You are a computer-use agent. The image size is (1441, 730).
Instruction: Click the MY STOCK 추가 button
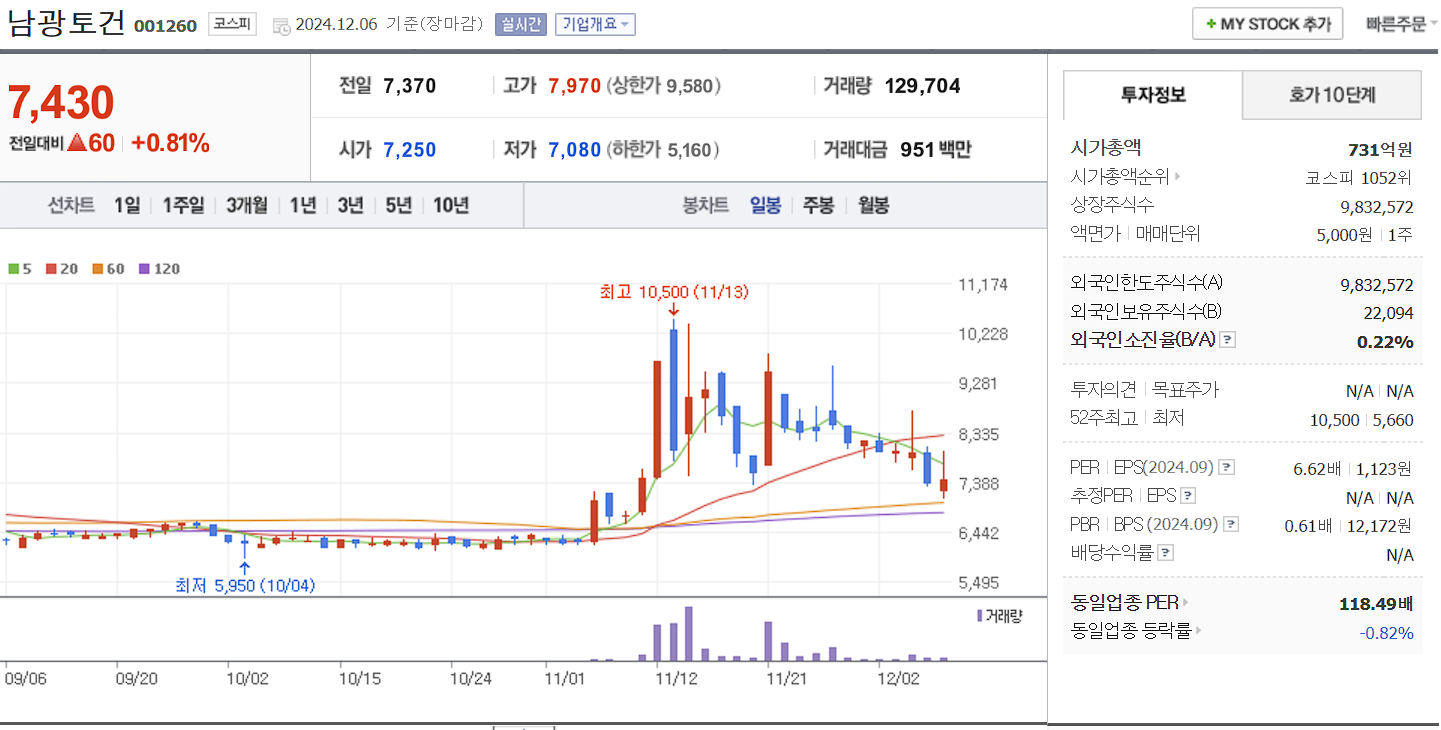(x=1267, y=23)
